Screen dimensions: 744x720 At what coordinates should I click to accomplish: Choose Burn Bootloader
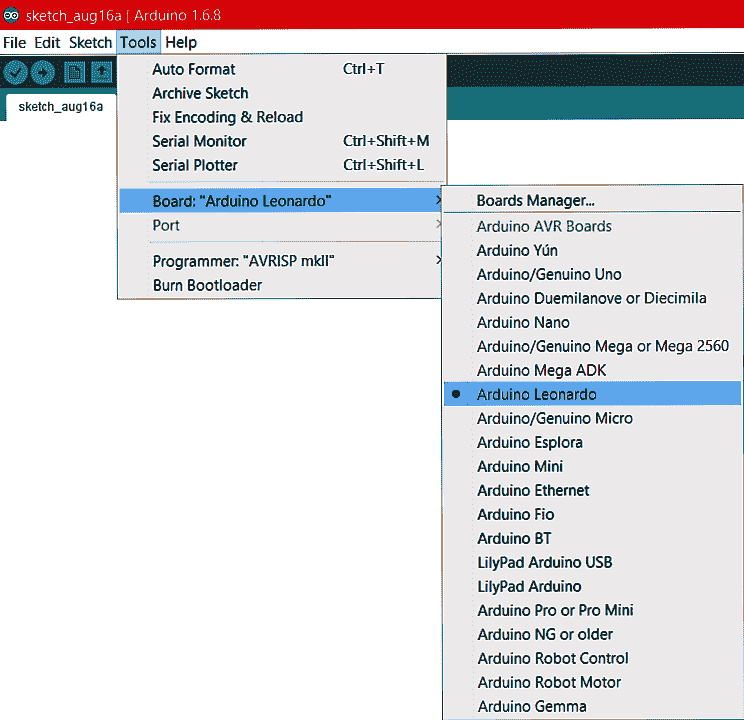281,285
